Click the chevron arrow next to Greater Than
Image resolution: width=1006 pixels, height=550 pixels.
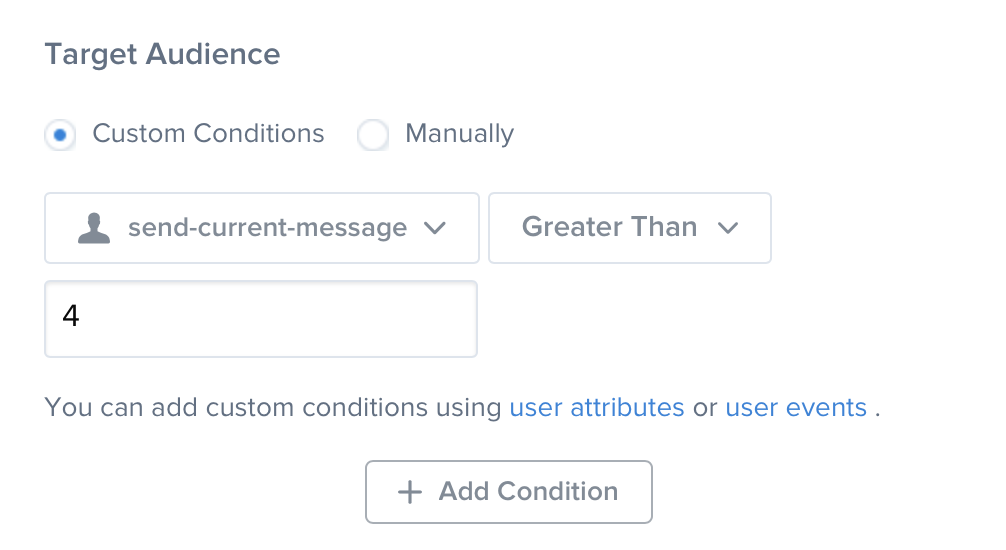[x=728, y=228]
